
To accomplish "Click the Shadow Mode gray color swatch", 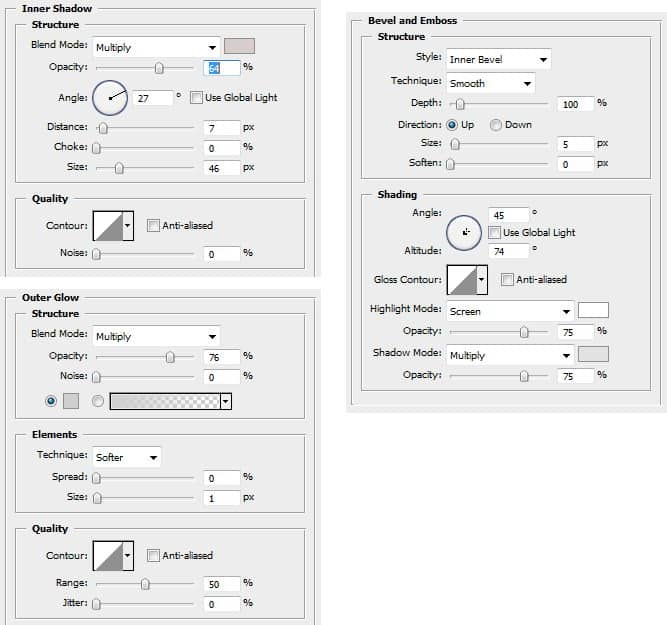I will (593, 354).
